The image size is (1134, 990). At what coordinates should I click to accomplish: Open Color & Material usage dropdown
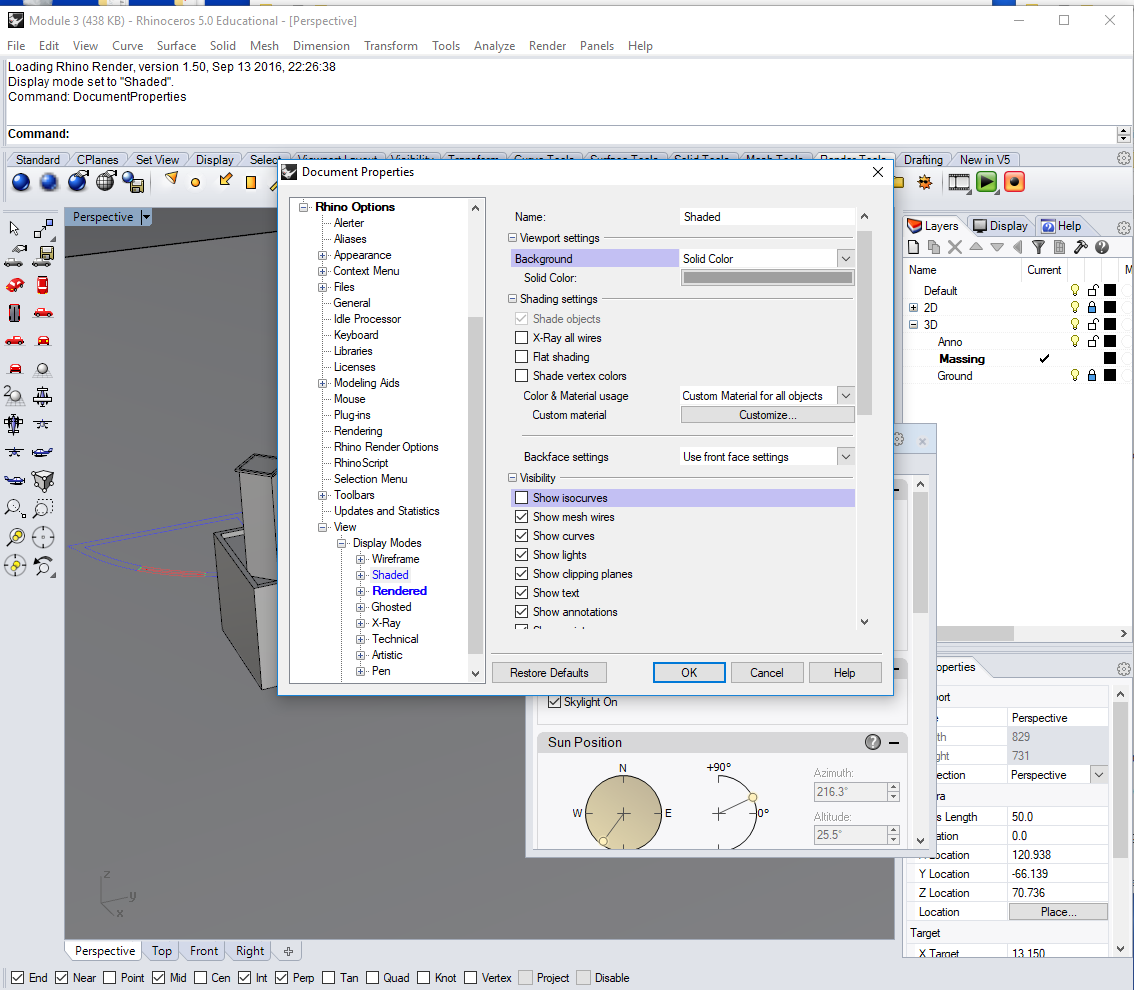click(845, 396)
